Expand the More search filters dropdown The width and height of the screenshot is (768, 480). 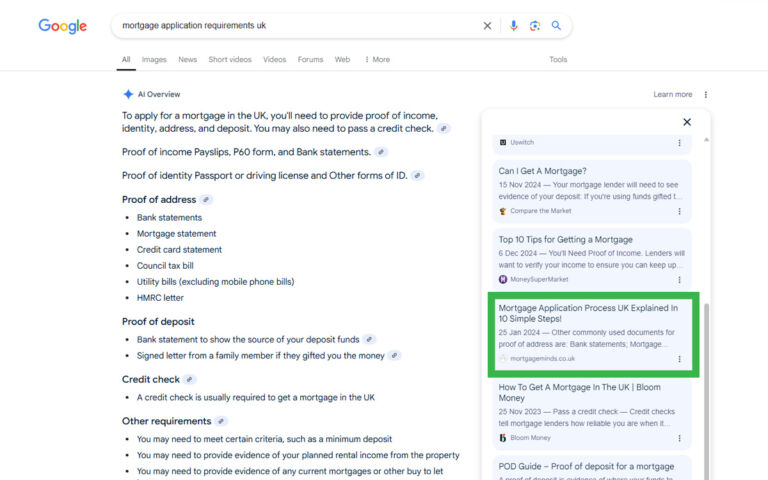[377, 60]
